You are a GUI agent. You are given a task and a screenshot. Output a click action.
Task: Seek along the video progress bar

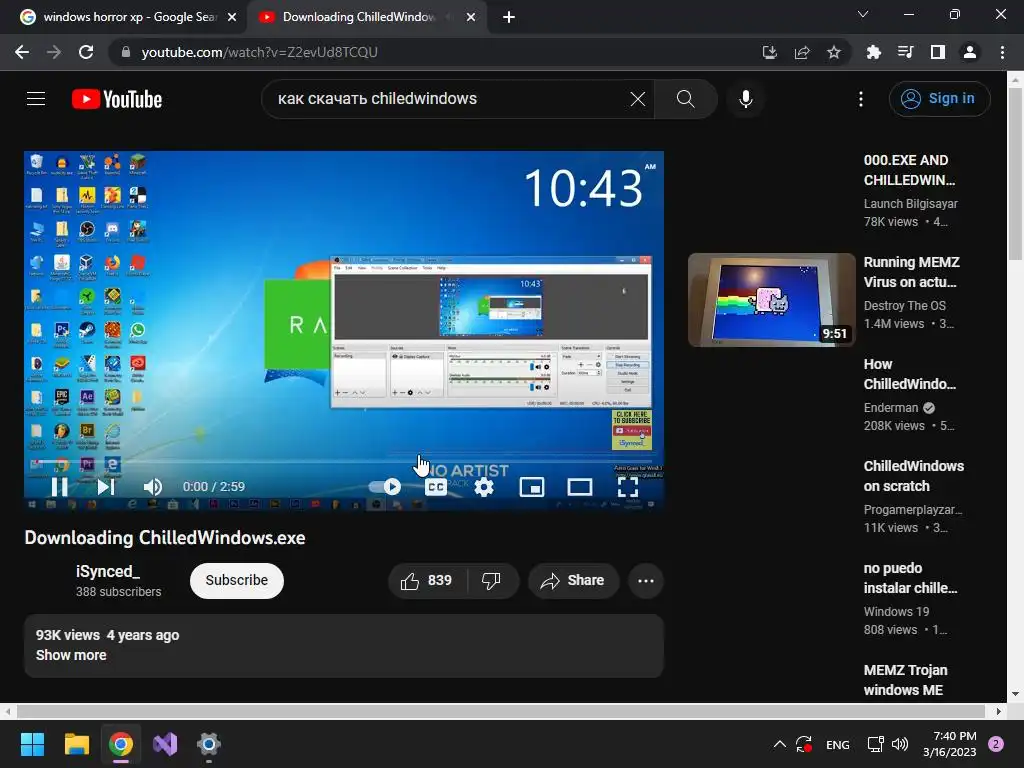(x=344, y=461)
